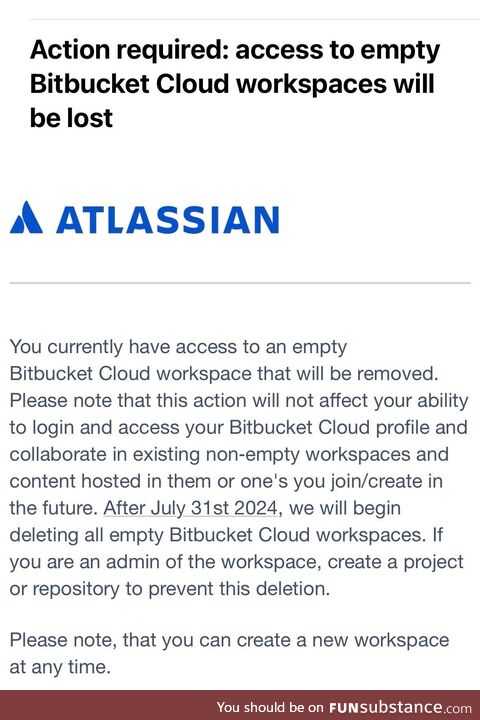Click the non-empty workspaces phrase
This screenshot has height=720, width=480.
click(x=308, y=455)
